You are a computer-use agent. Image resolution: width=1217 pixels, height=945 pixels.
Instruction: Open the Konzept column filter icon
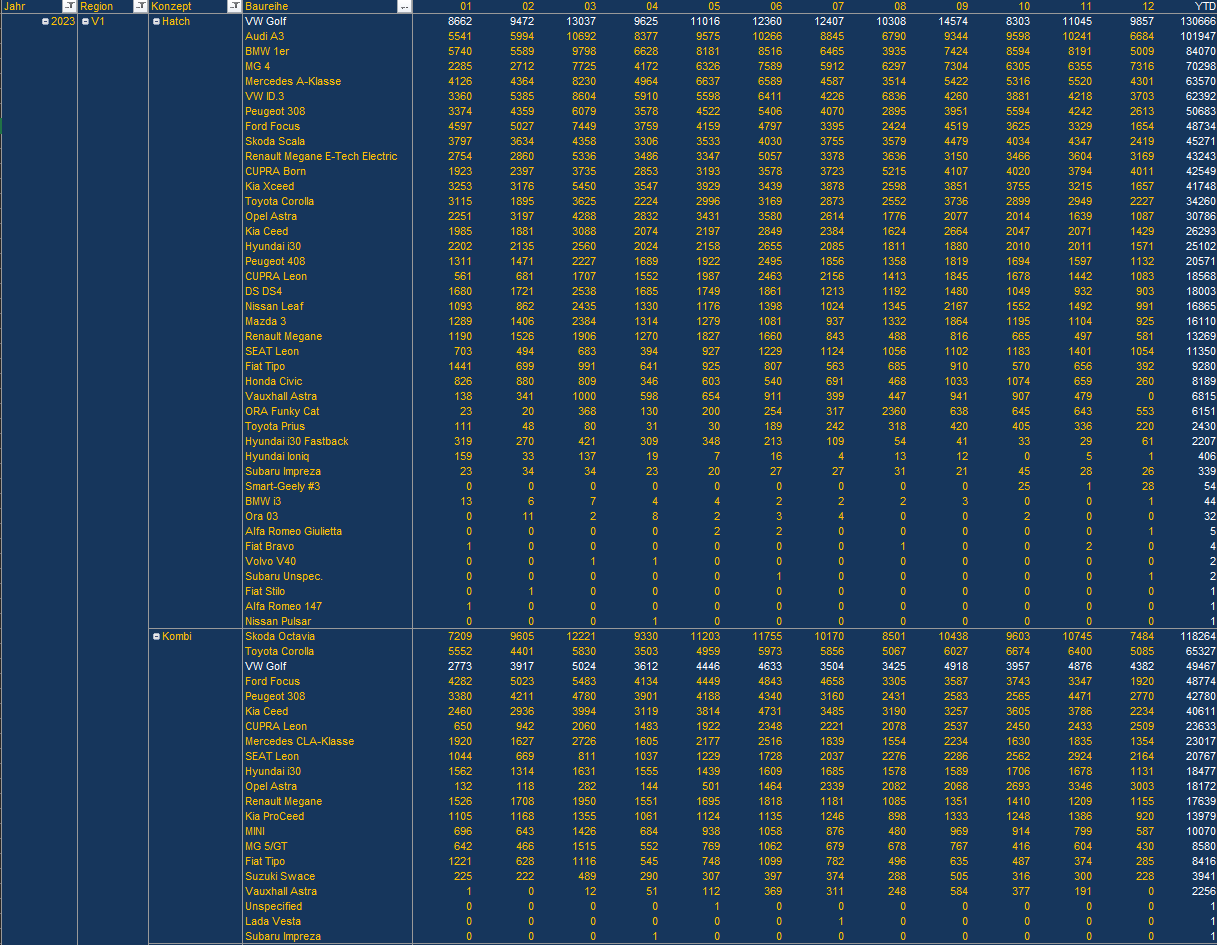(235, 7)
